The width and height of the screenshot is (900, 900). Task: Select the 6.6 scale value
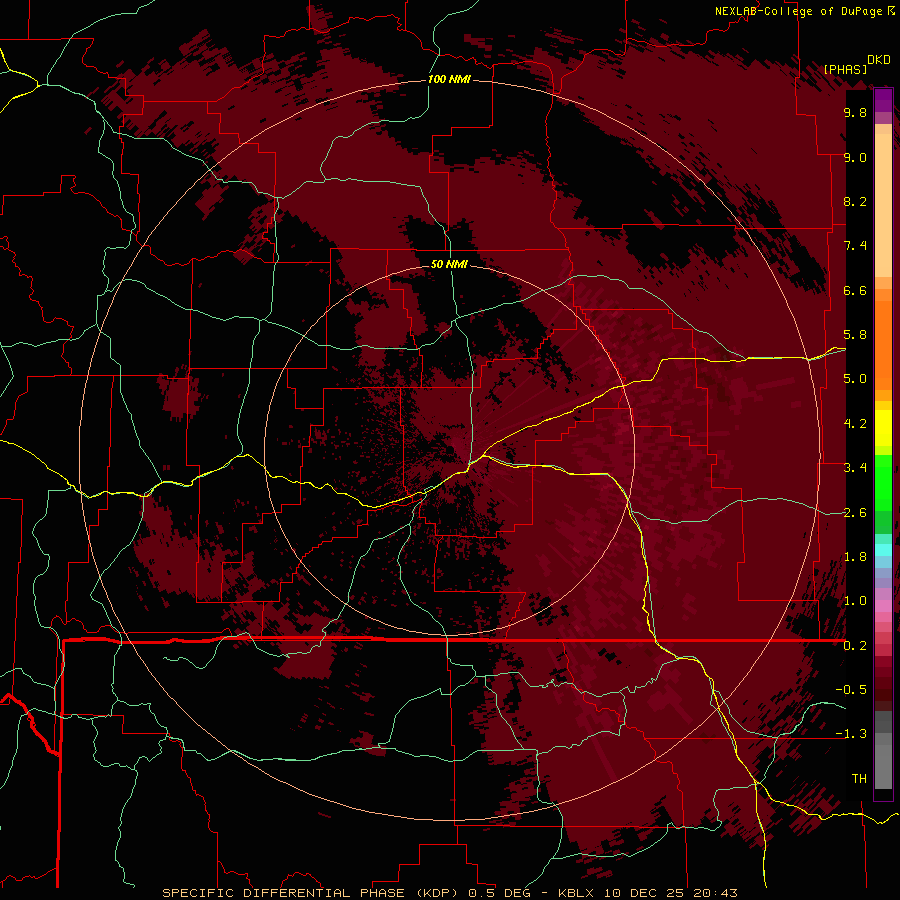pyautogui.click(x=855, y=290)
